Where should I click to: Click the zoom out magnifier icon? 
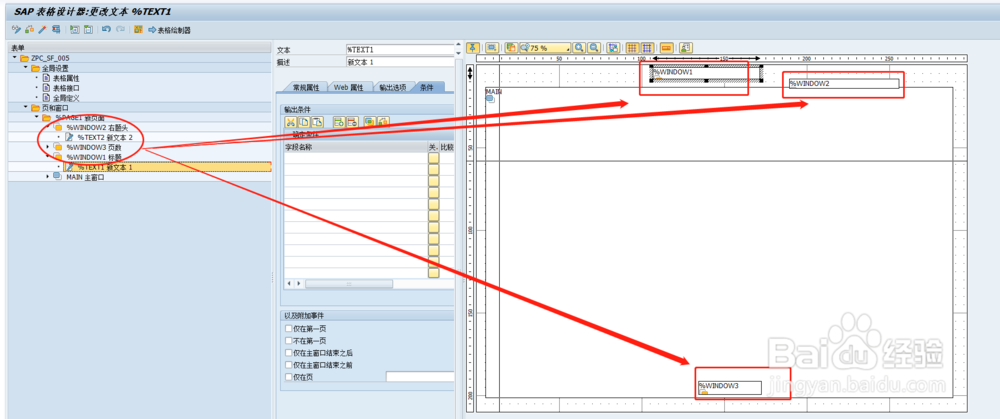pyautogui.click(x=594, y=48)
